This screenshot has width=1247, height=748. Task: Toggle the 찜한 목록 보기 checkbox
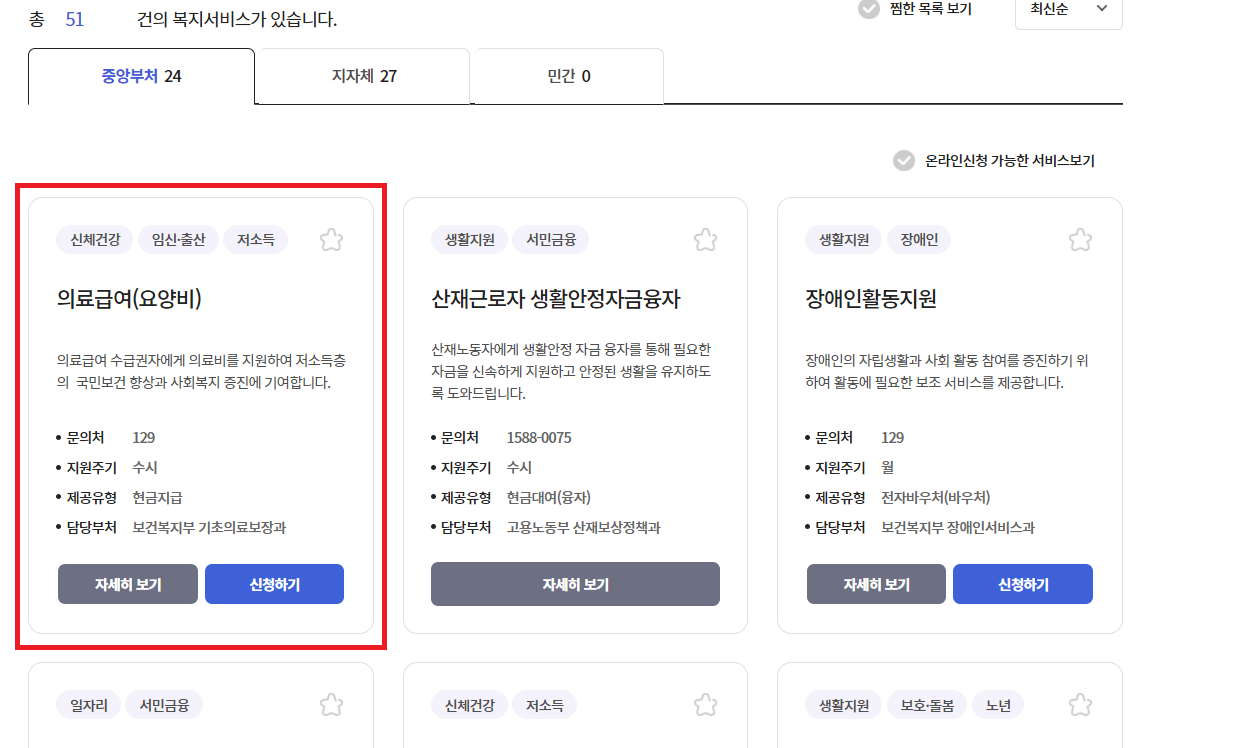[x=870, y=9]
